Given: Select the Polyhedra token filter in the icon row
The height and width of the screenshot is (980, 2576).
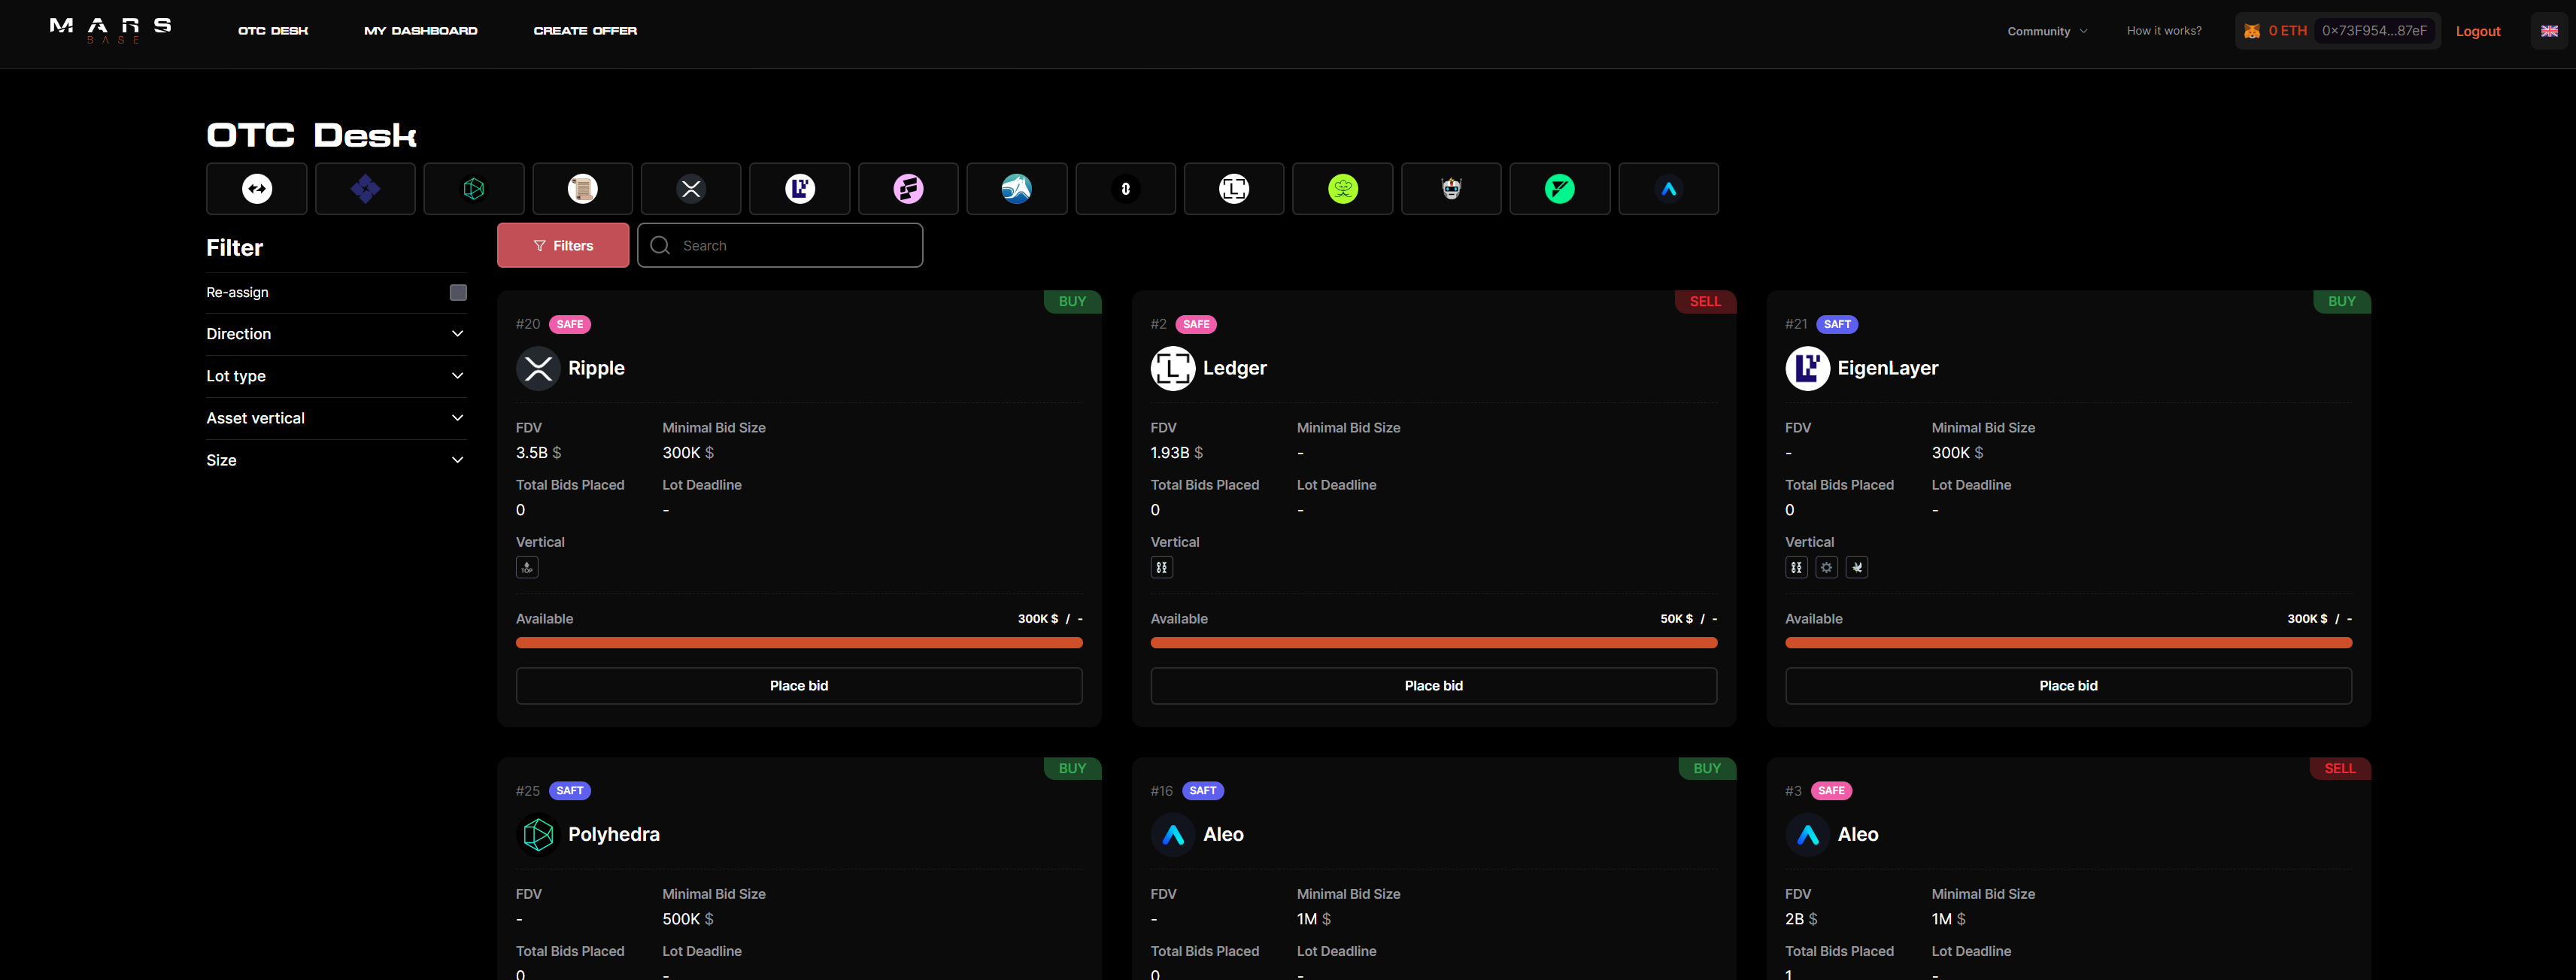Looking at the screenshot, I should point(474,189).
